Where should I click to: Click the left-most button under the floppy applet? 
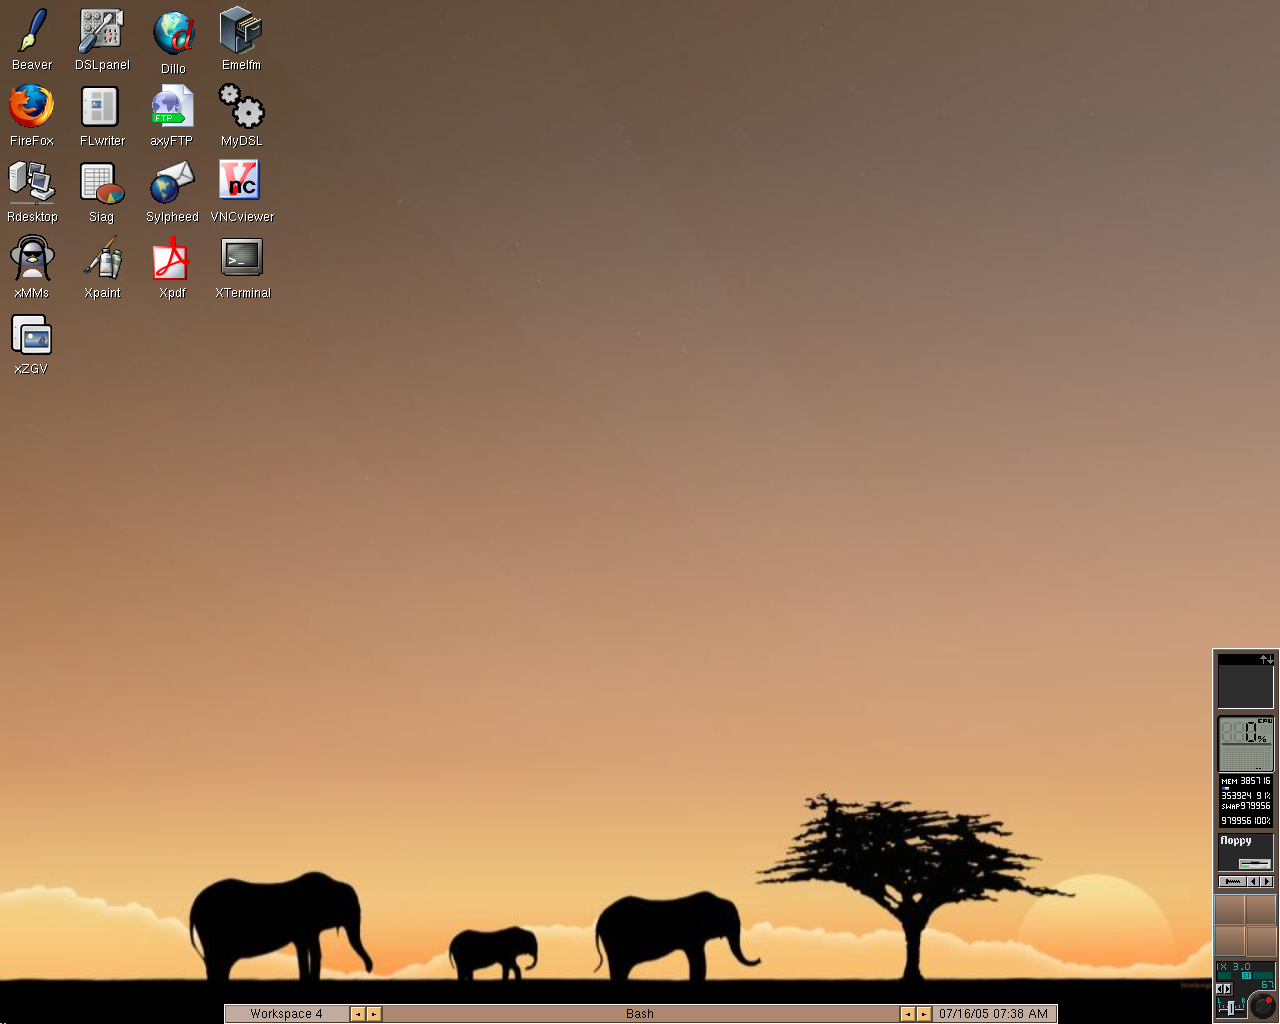click(x=1232, y=881)
